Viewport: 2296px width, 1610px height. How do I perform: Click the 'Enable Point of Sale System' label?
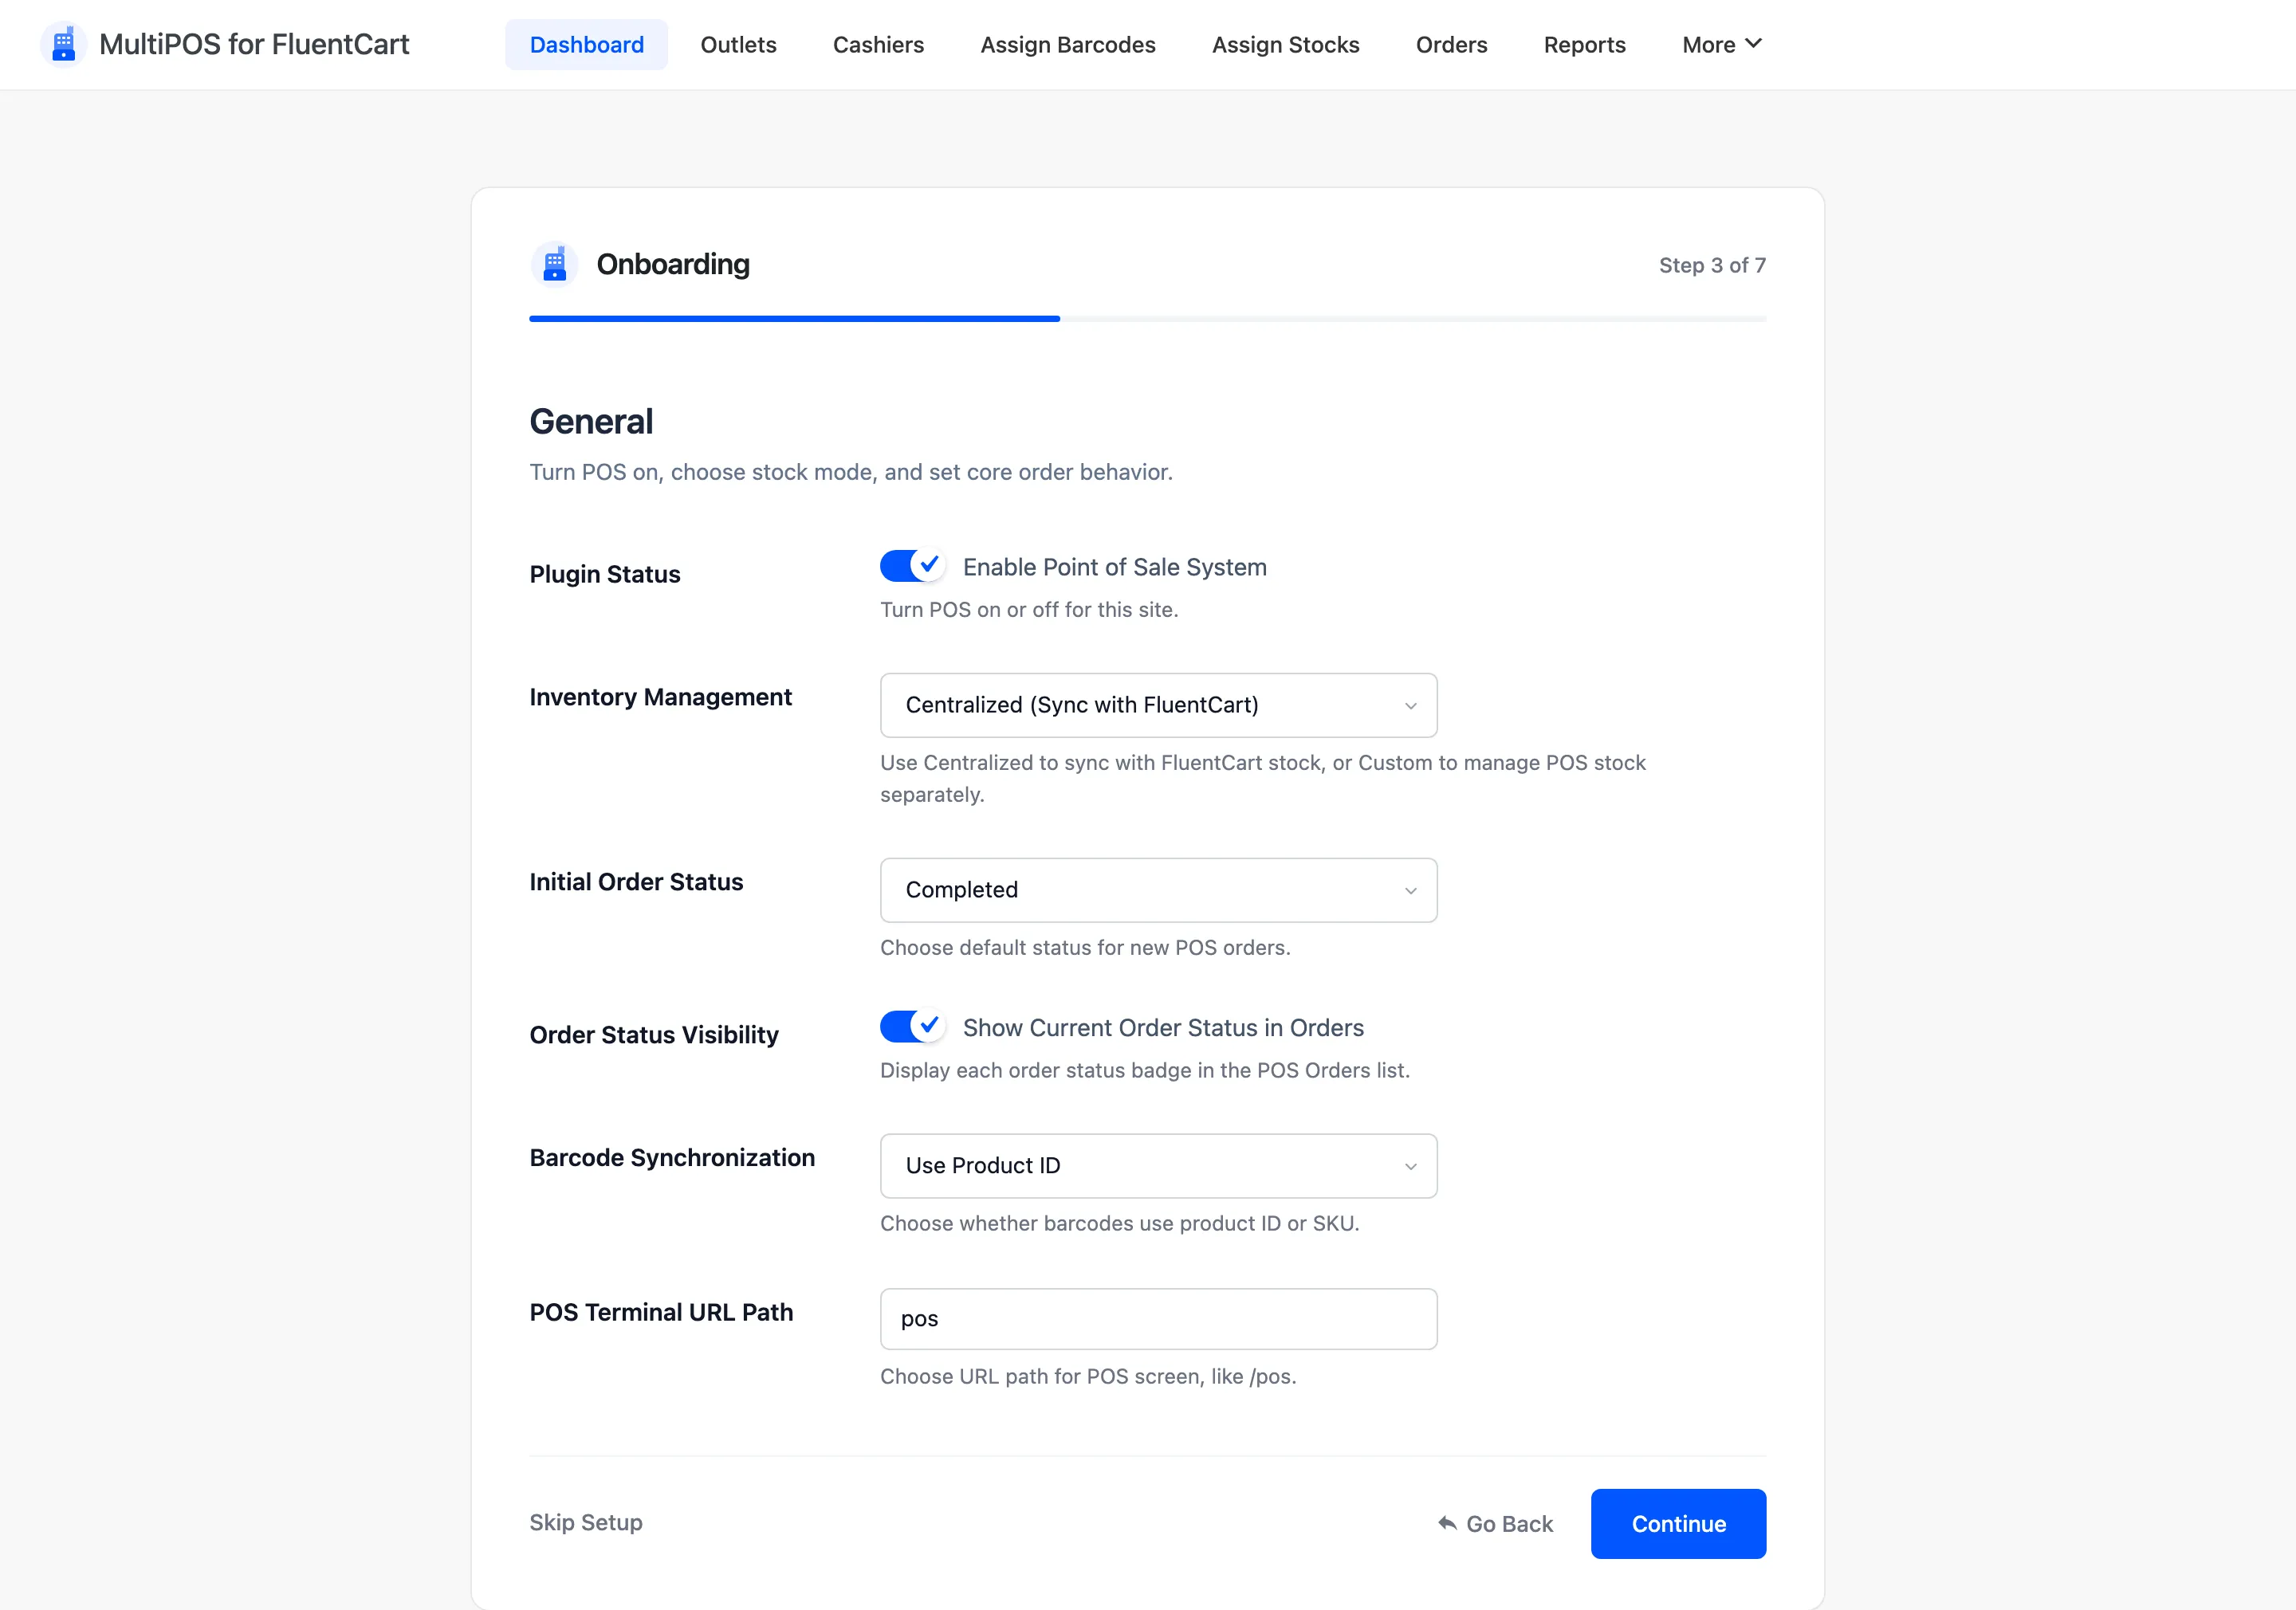pos(1114,567)
